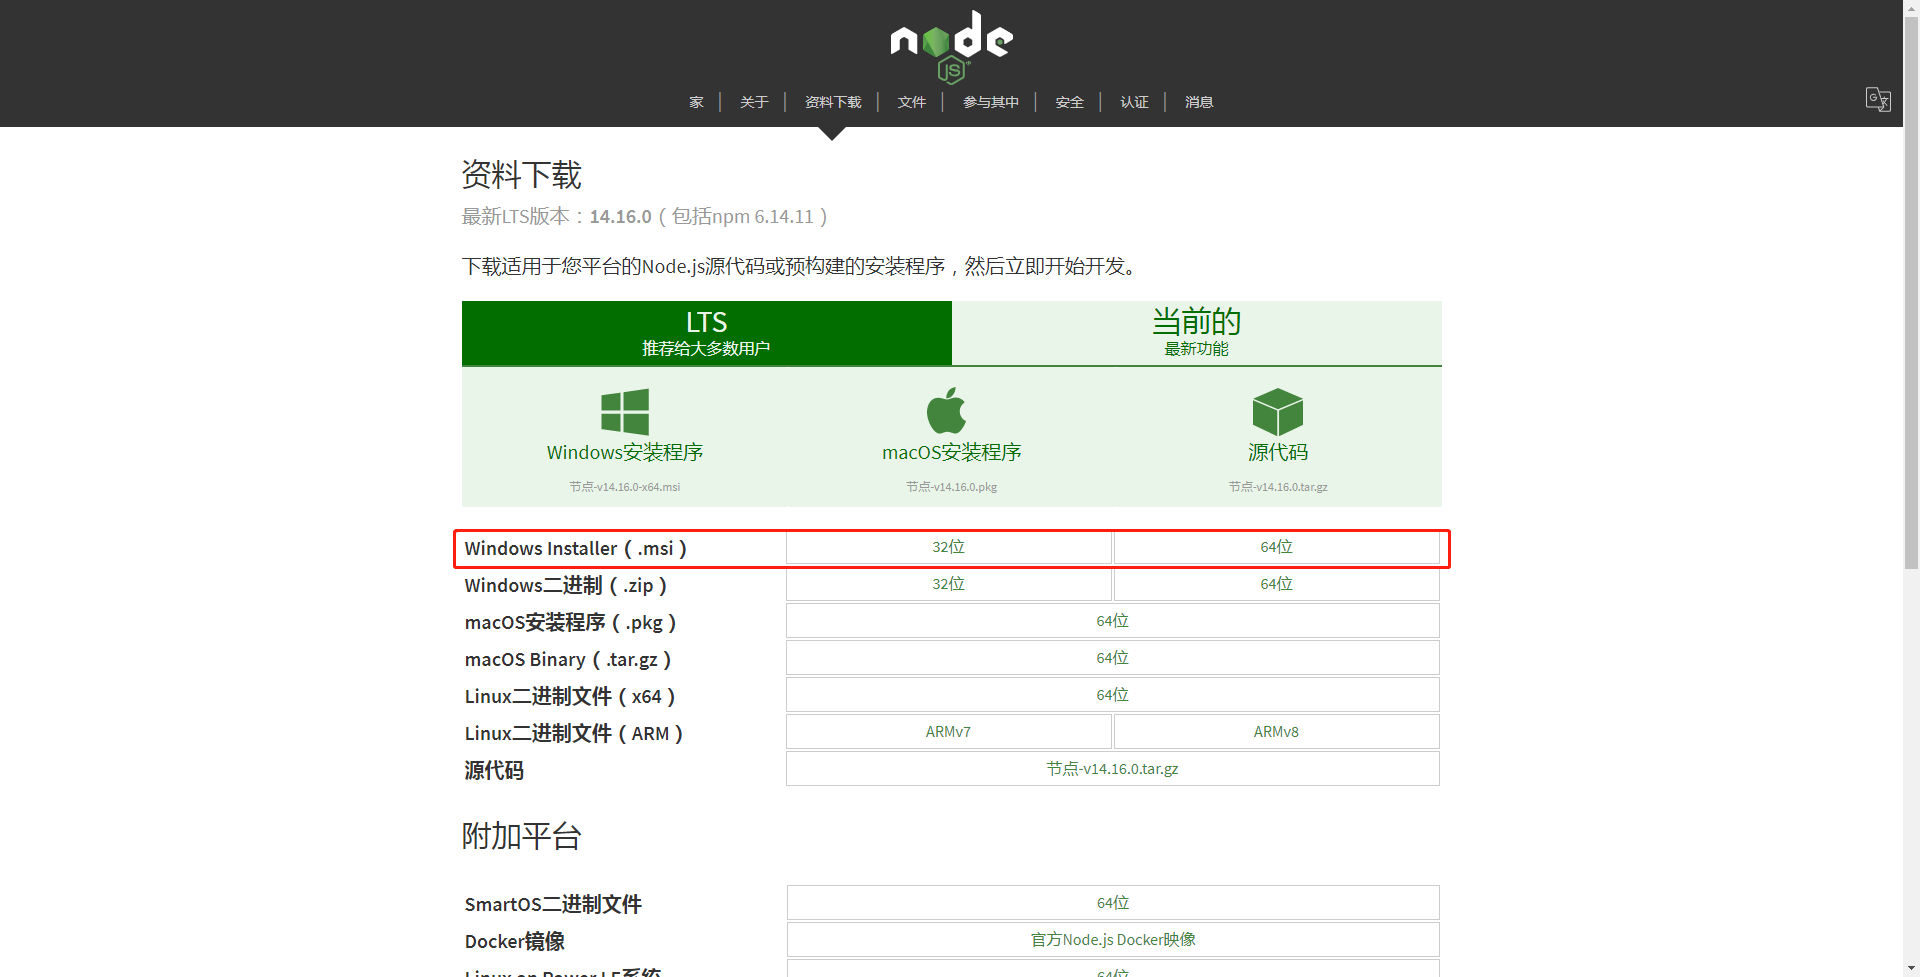Download Windows Installer .msi 64位
The width and height of the screenshot is (1920, 977).
(1276, 548)
